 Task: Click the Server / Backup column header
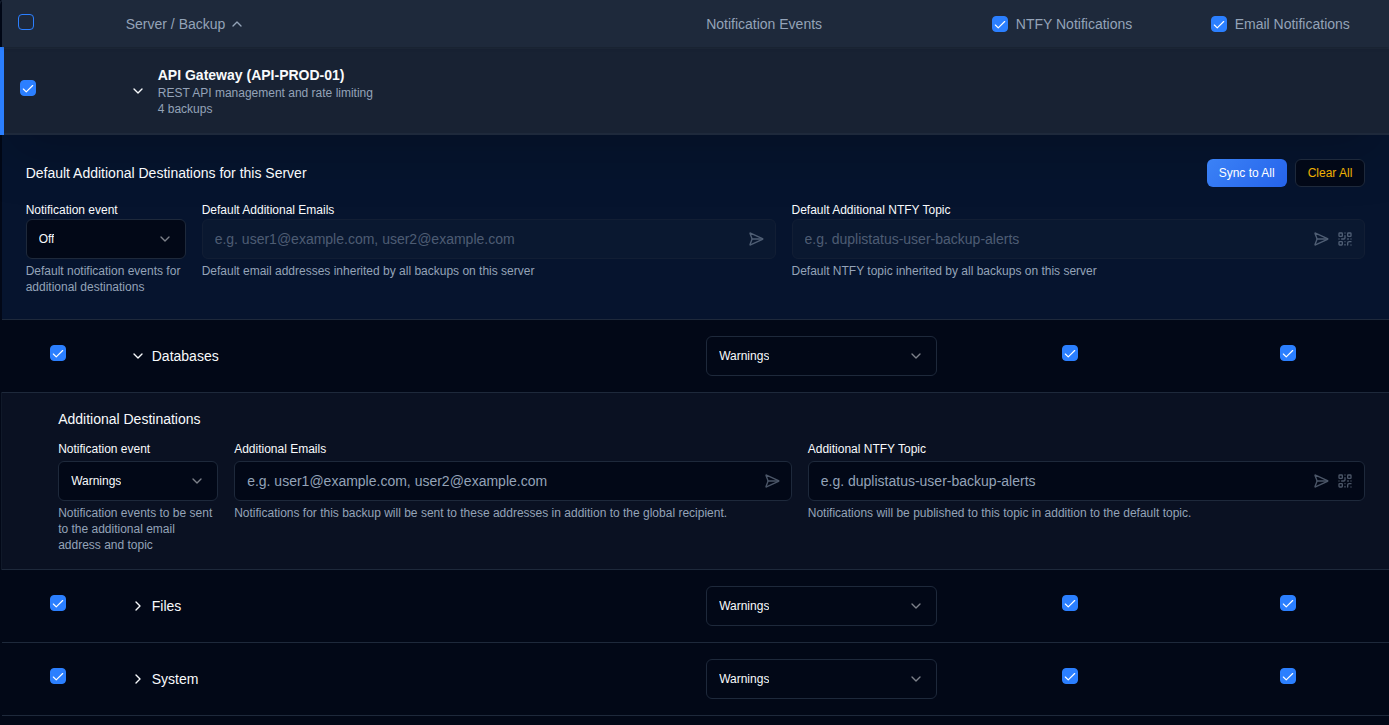[x=176, y=23]
